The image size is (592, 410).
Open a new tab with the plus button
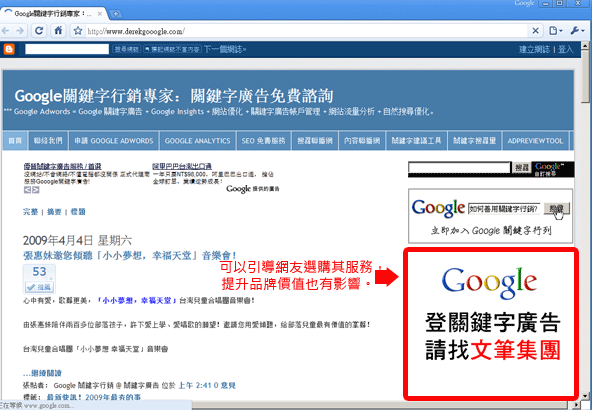pos(116,14)
